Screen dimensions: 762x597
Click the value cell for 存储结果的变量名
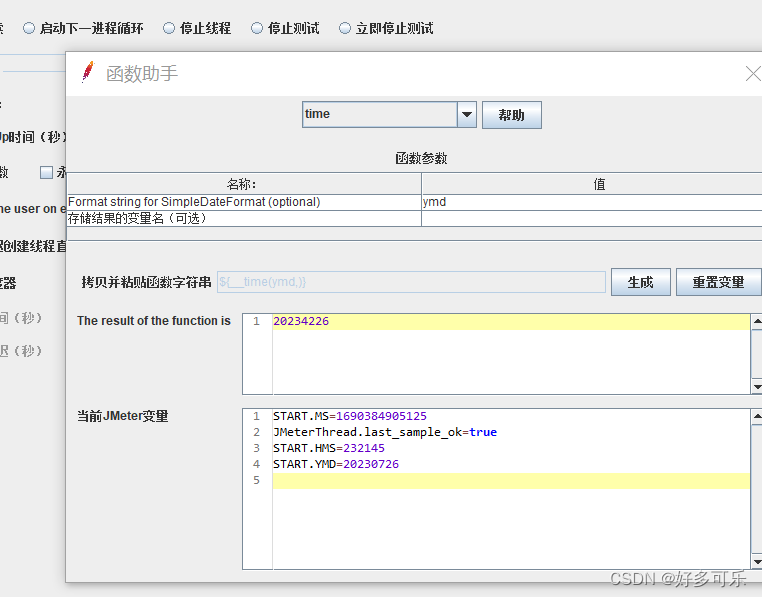591,218
